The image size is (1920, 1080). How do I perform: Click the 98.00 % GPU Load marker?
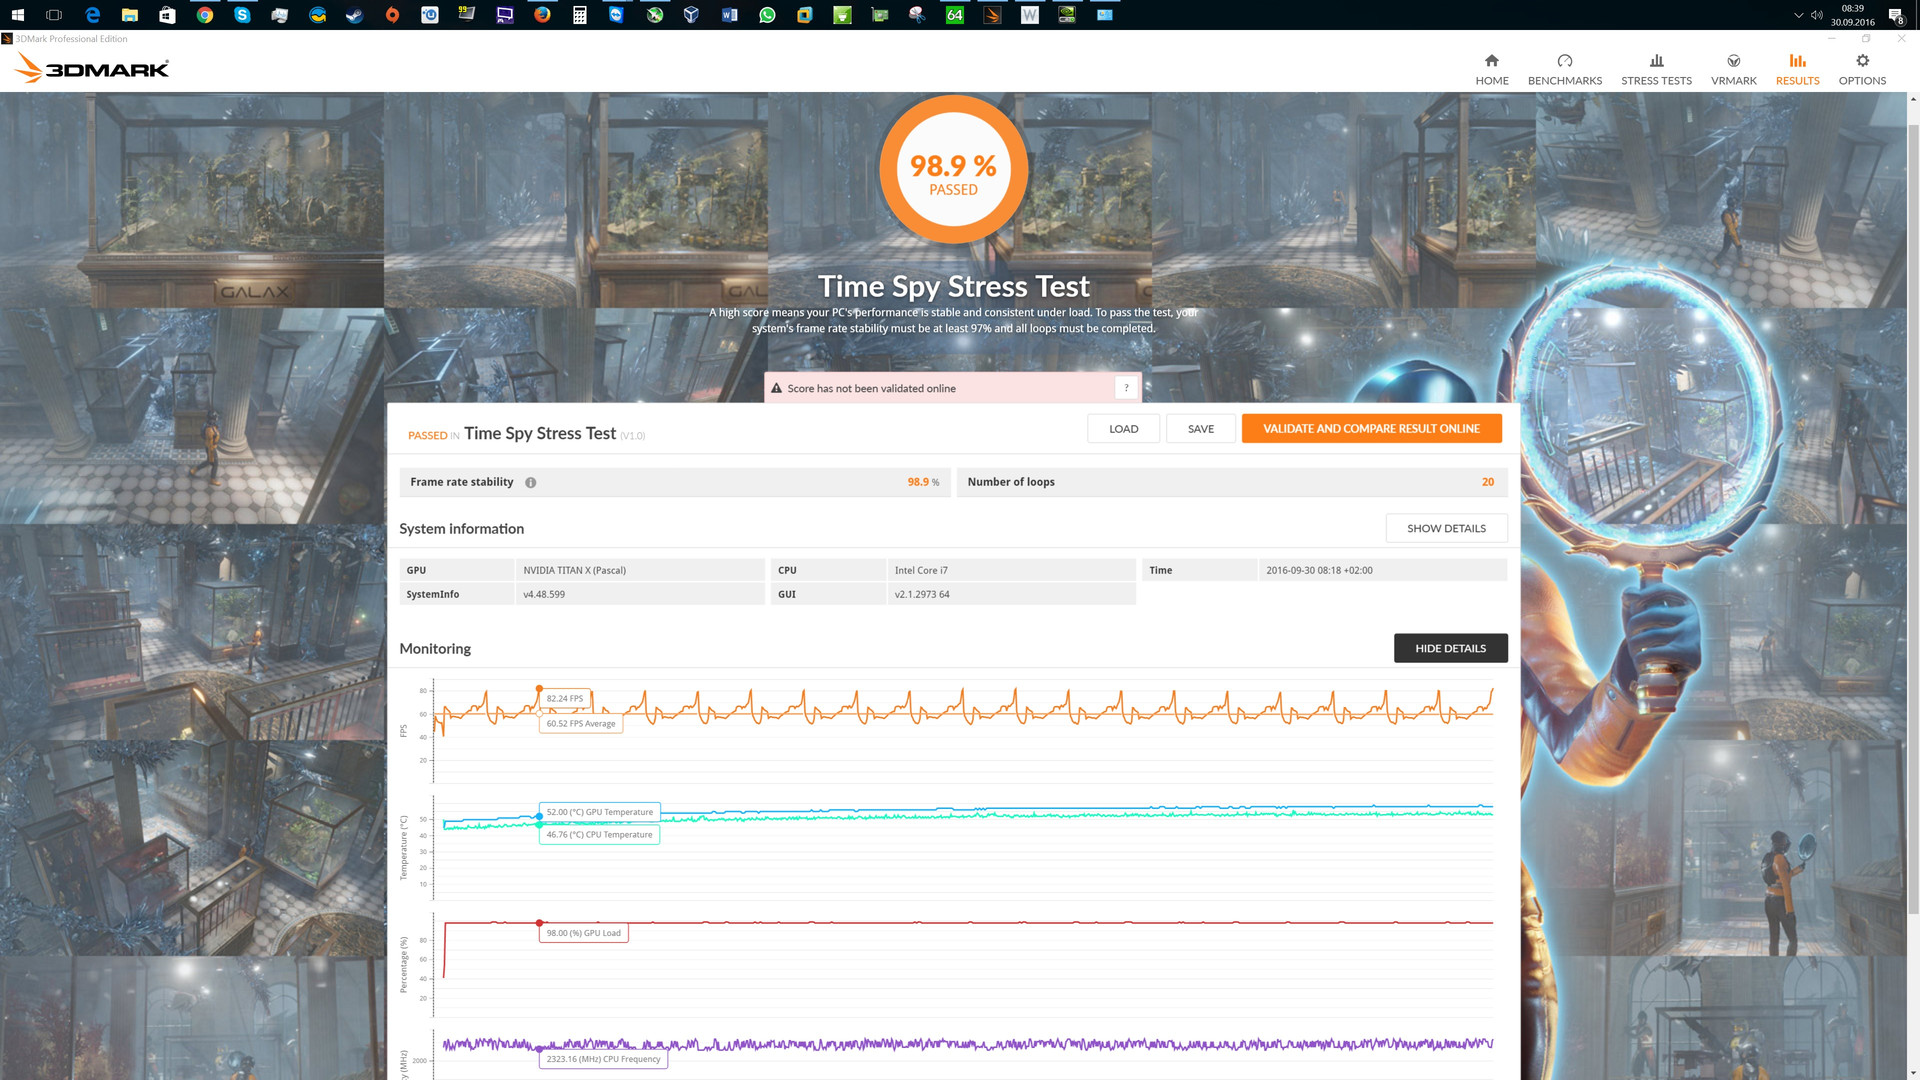pyautogui.click(x=539, y=923)
